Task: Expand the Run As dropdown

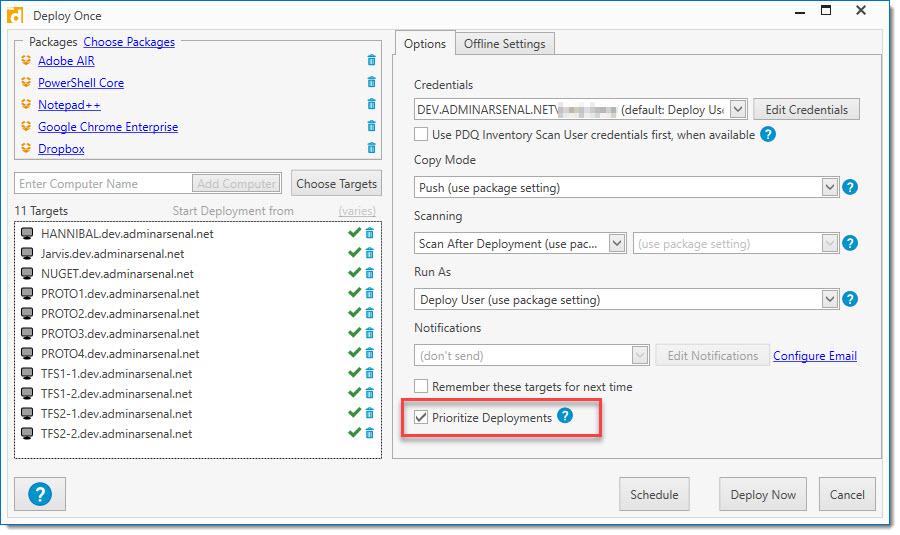Action: tap(829, 299)
